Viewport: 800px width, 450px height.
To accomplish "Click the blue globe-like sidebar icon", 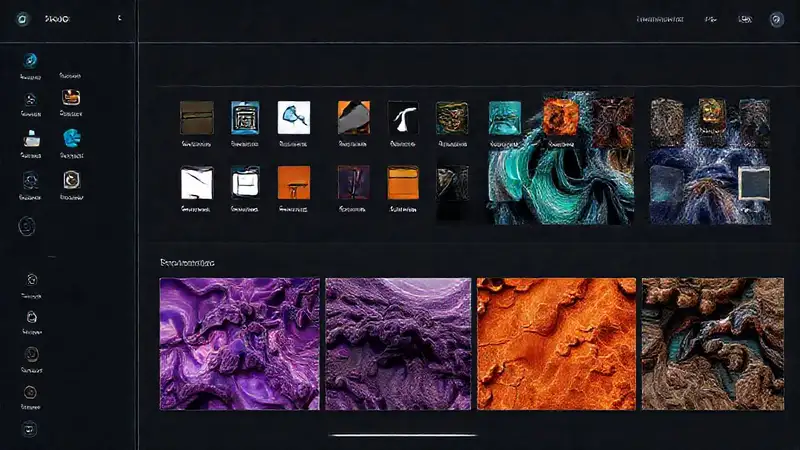I will (x=71, y=138).
